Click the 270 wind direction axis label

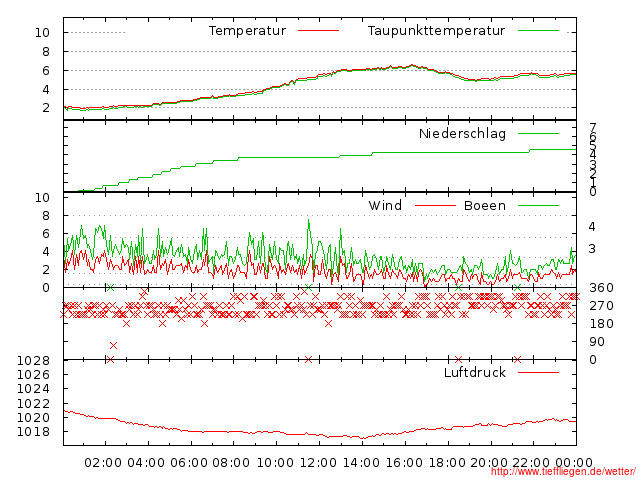tap(601, 306)
